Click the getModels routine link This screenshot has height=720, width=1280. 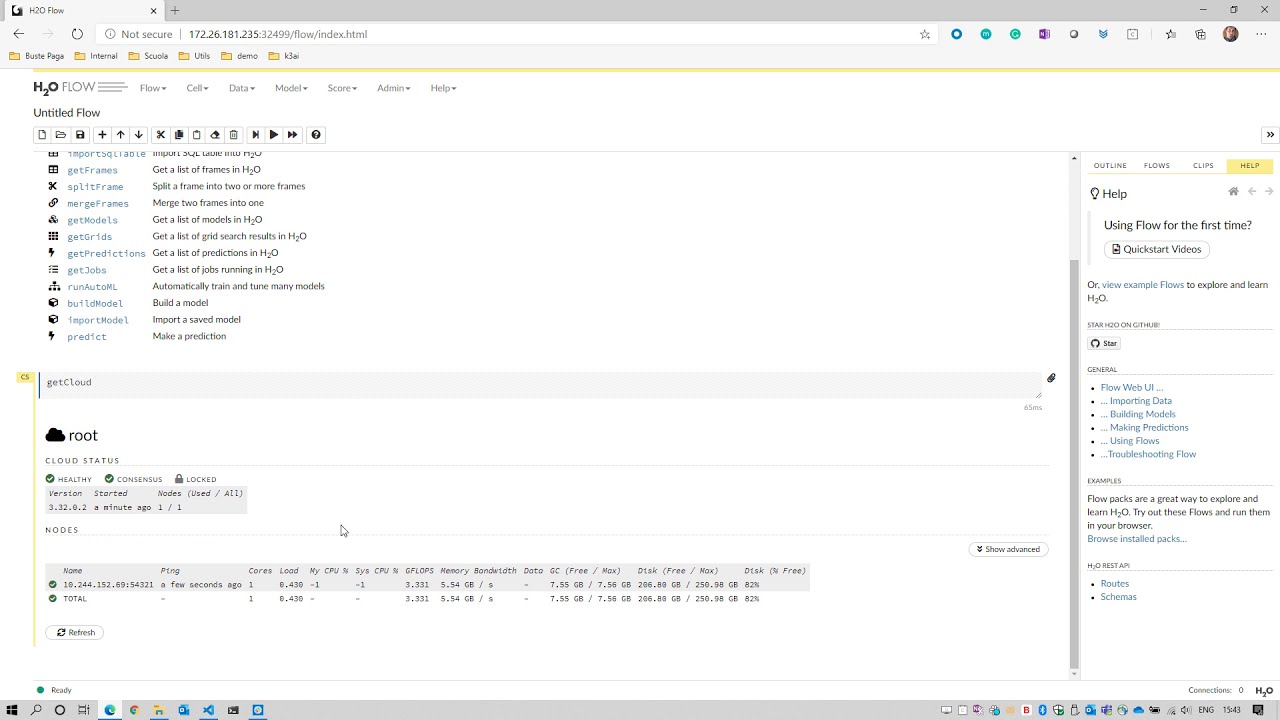[x=92, y=220]
